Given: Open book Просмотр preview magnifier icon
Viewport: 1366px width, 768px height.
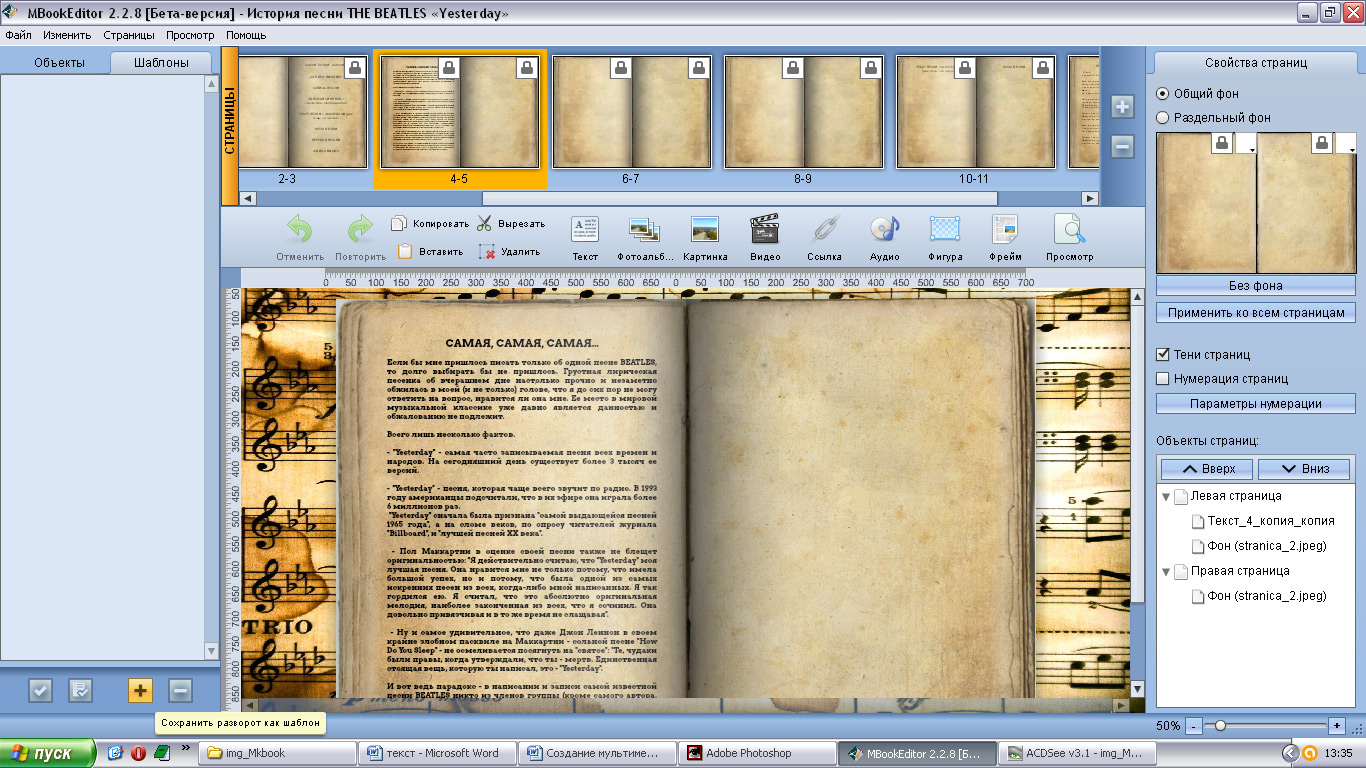Looking at the screenshot, I should click(1070, 230).
